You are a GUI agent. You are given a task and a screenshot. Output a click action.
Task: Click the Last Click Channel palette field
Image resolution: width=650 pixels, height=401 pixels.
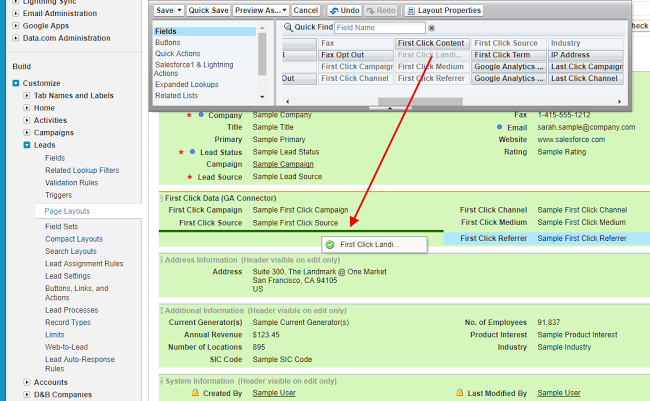click(586, 78)
